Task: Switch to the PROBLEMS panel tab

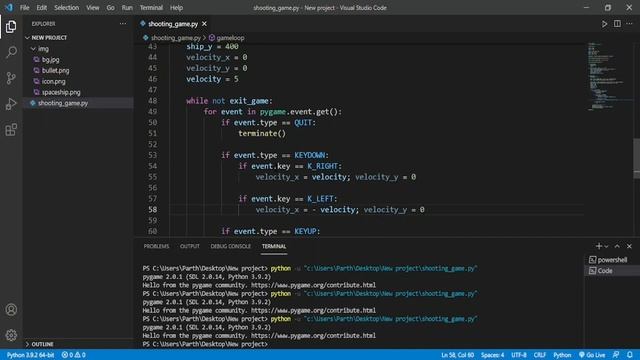Action: tap(156, 246)
